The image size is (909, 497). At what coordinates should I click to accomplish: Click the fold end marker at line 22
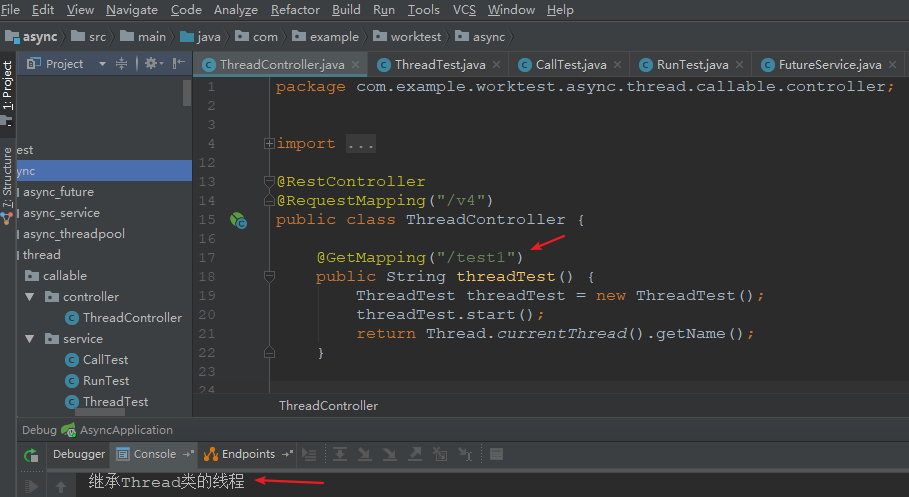[x=269, y=353]
